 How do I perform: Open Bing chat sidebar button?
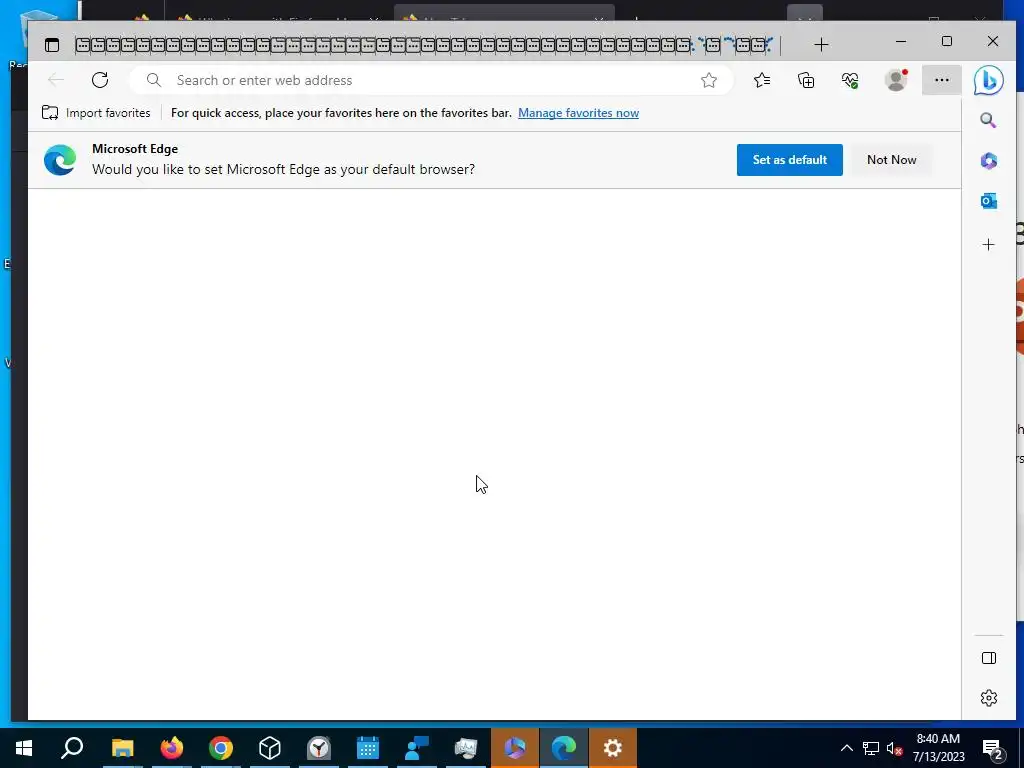[x=988, y=80]
